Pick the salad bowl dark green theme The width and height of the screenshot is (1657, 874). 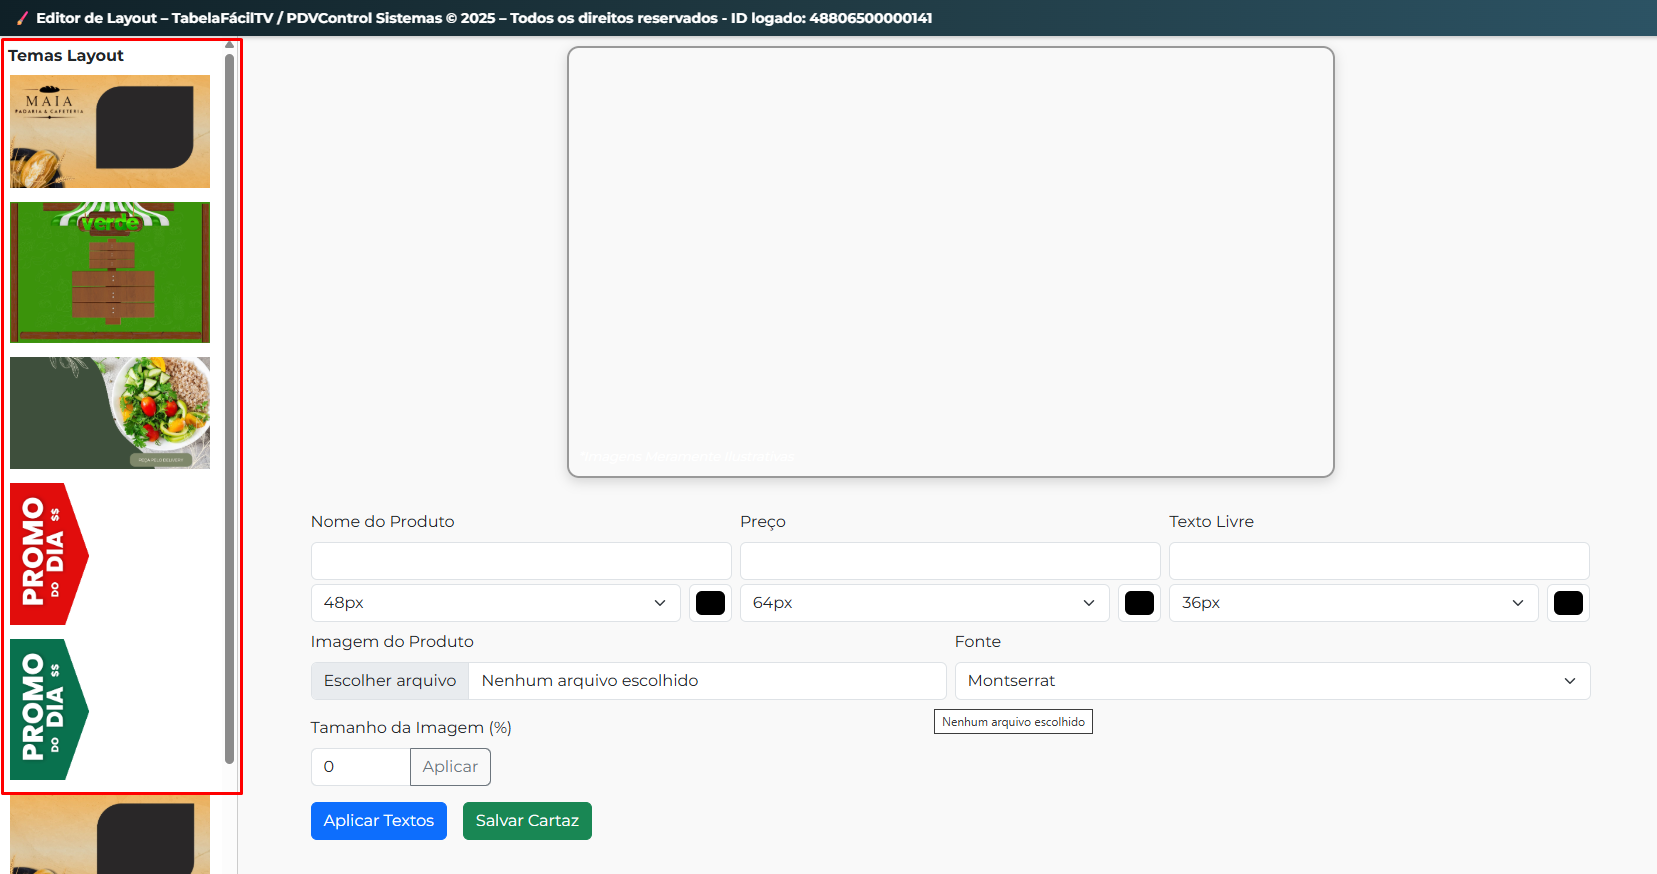click(x=110, y=413)
